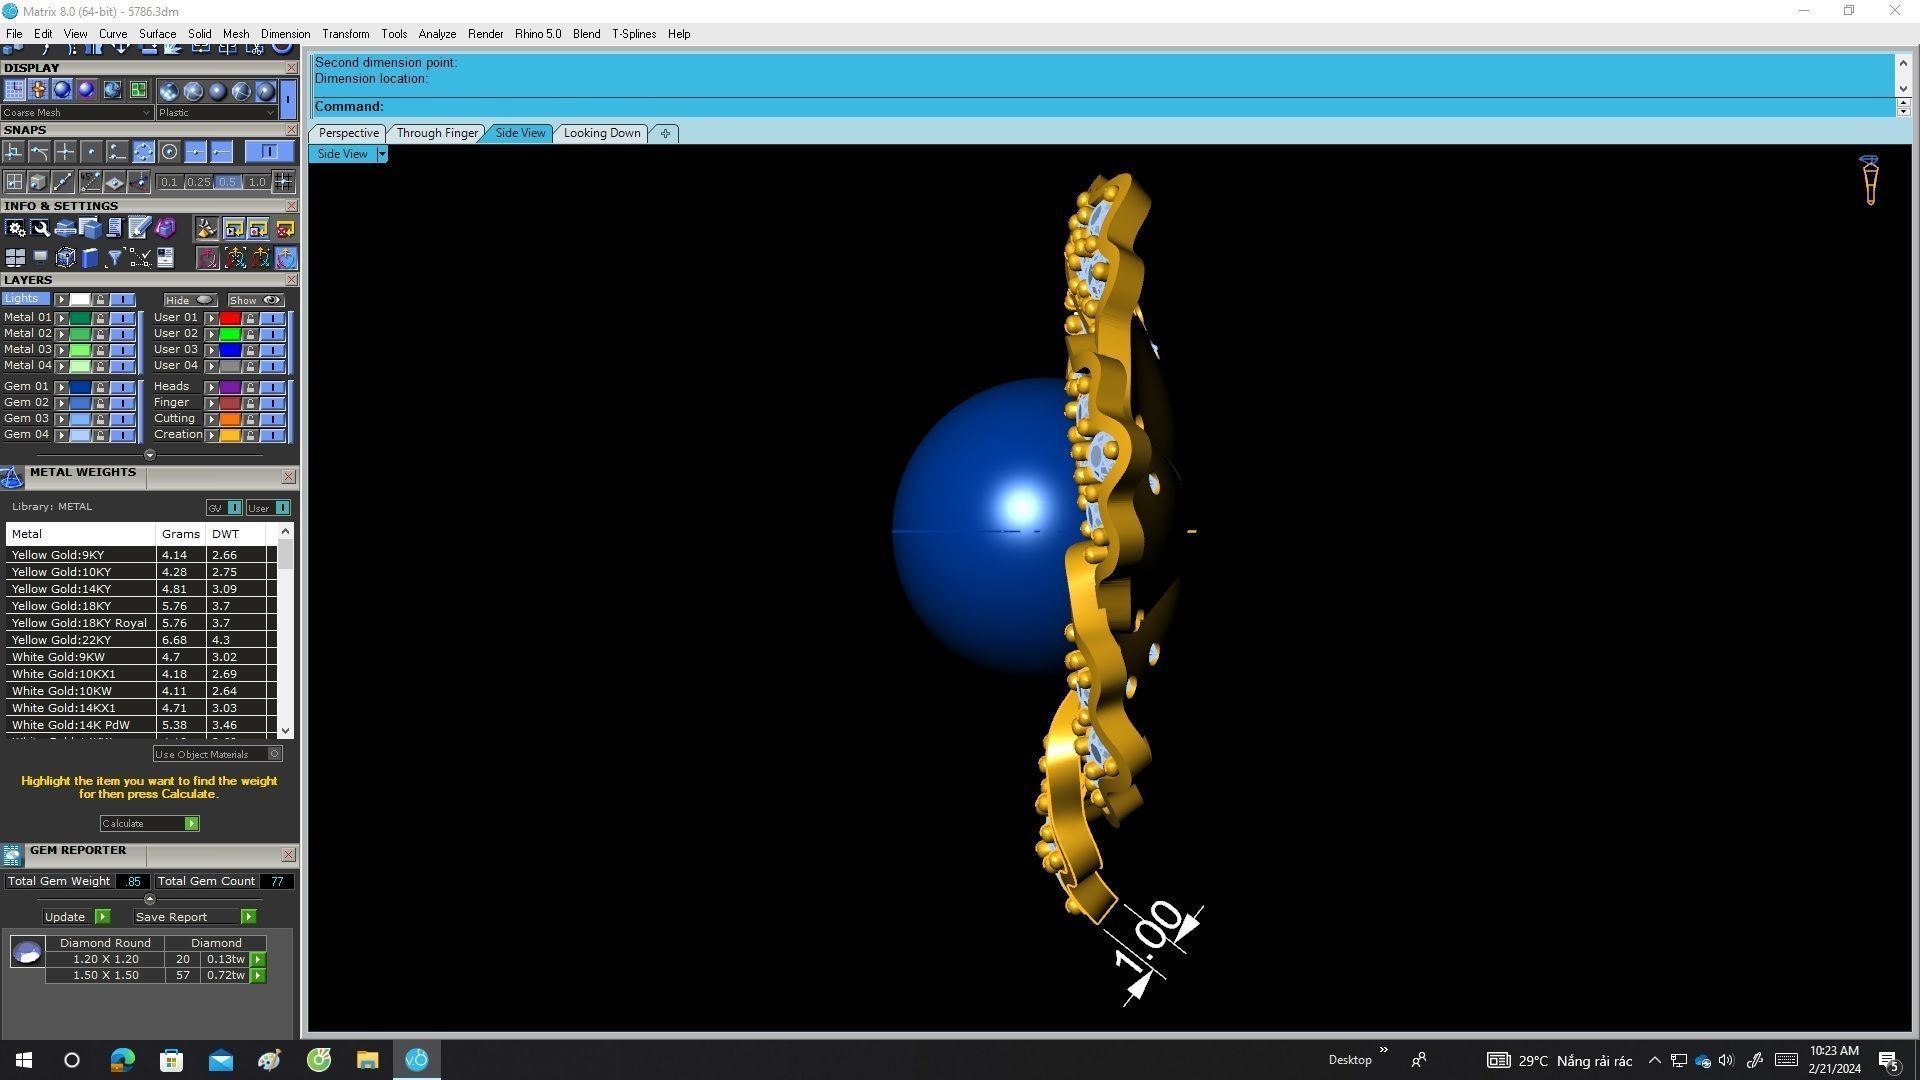Toggle the lock on Metal 01 layer
The image size is (1920, 1080).
click(100, 318)
